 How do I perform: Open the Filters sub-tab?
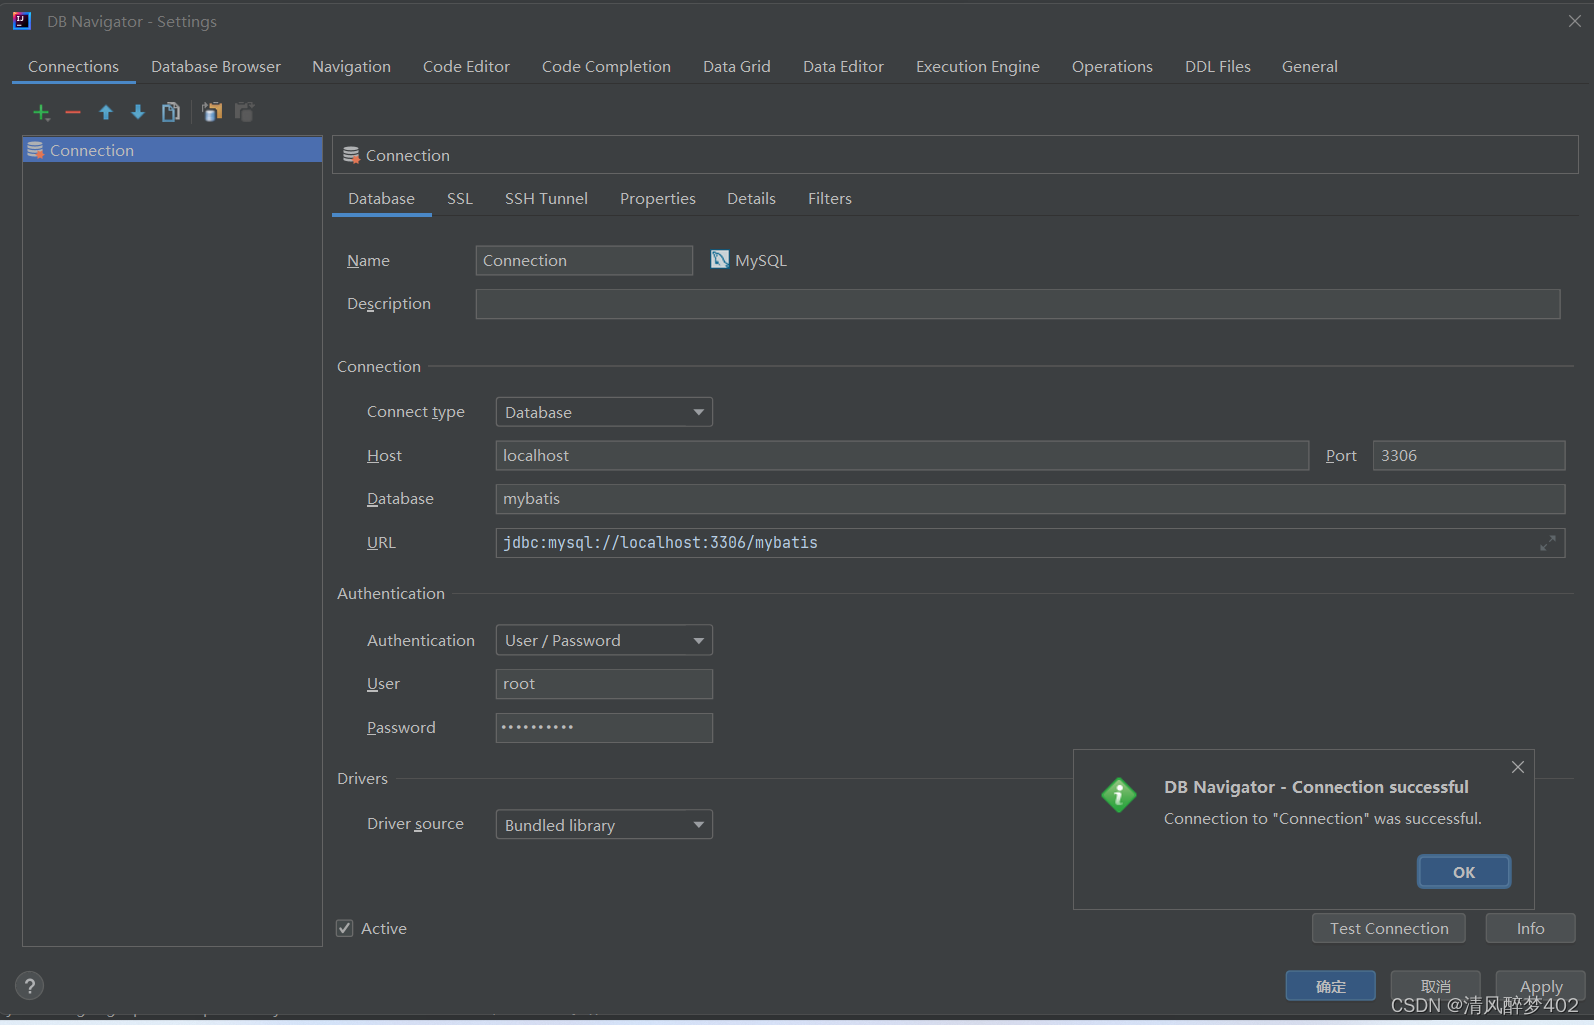830,198
